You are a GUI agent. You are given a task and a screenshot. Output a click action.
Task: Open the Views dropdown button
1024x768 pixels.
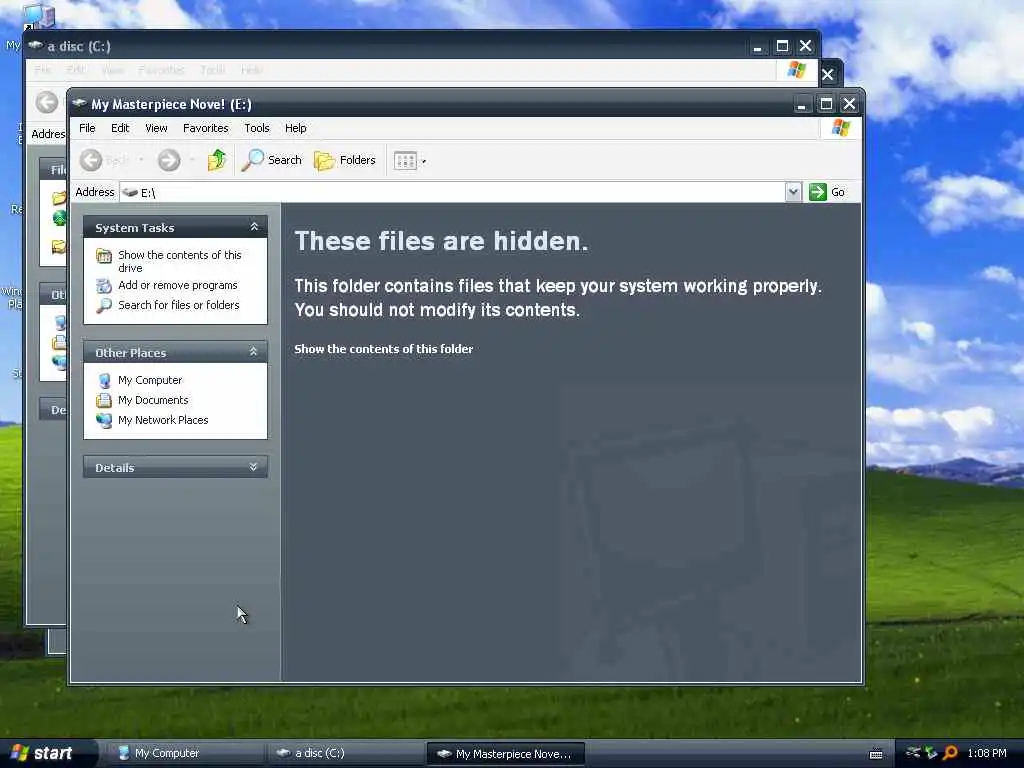[409, 161]
